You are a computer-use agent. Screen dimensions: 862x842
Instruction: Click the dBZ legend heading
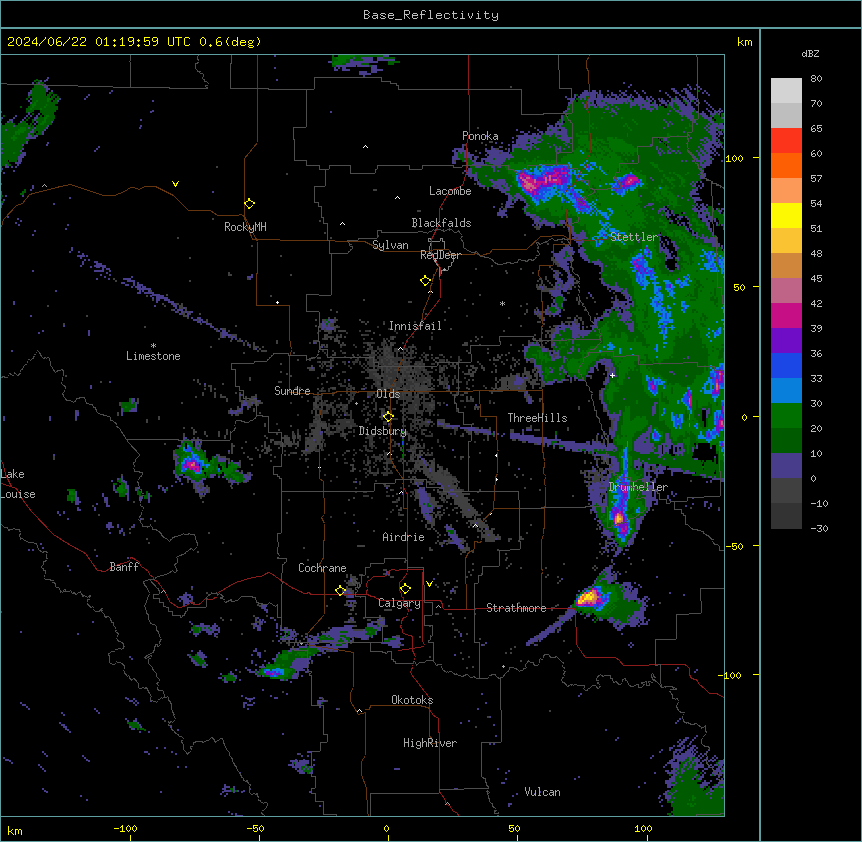click(x=810, y=54)
